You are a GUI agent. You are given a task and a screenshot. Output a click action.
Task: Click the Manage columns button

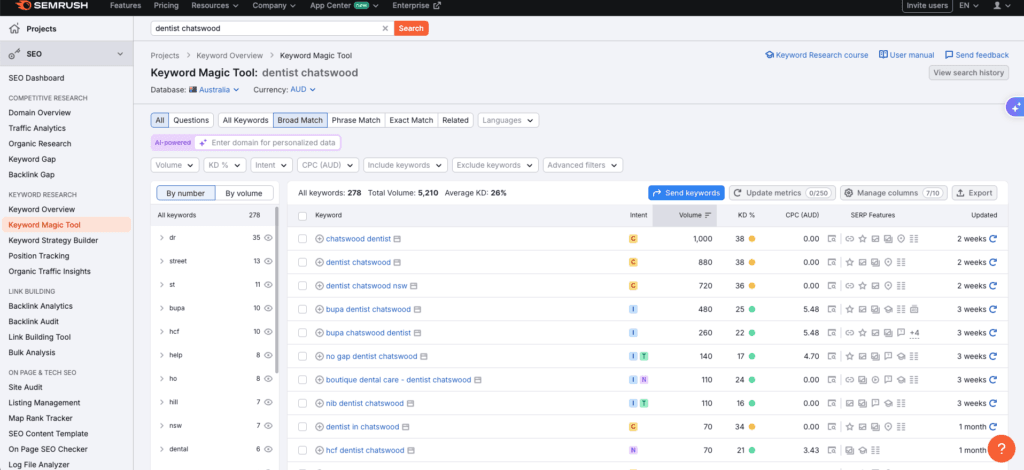click(893, 193)
